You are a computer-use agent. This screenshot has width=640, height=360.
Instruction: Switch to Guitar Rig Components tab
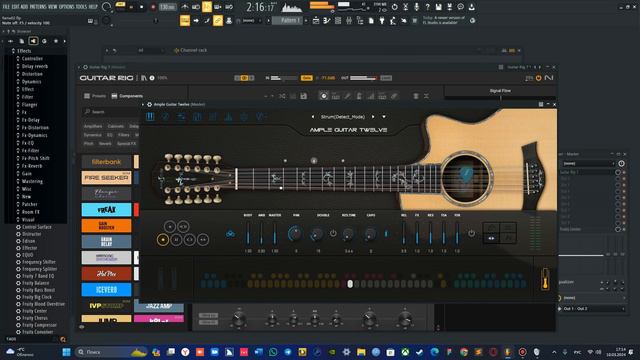point(127,96)
